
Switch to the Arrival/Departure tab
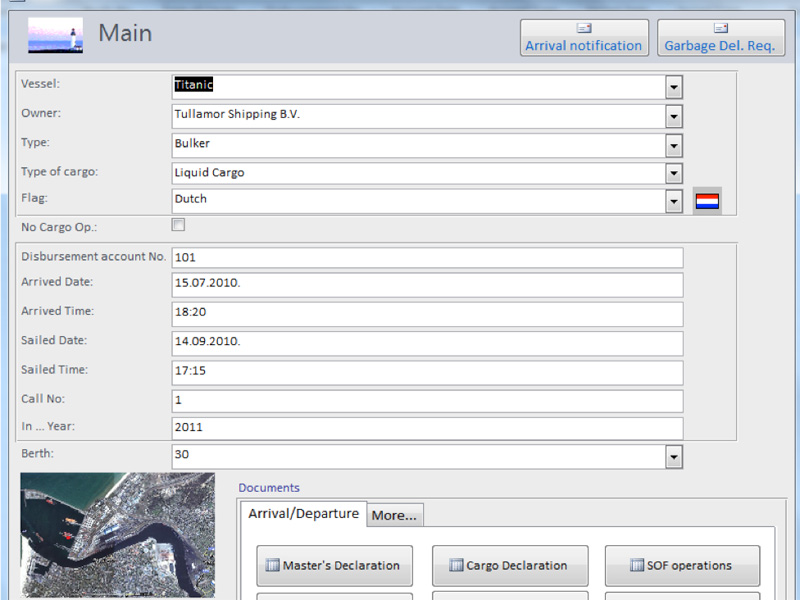[x=303, y=514]
